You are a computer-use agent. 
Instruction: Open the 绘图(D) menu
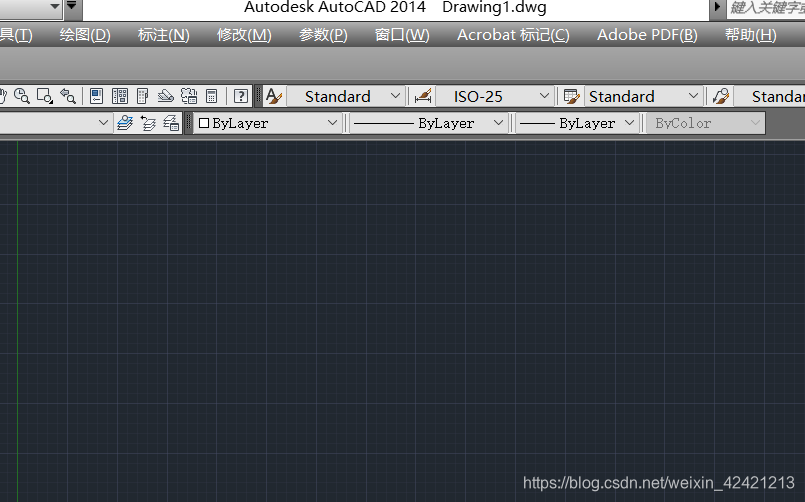click(85, 35)
